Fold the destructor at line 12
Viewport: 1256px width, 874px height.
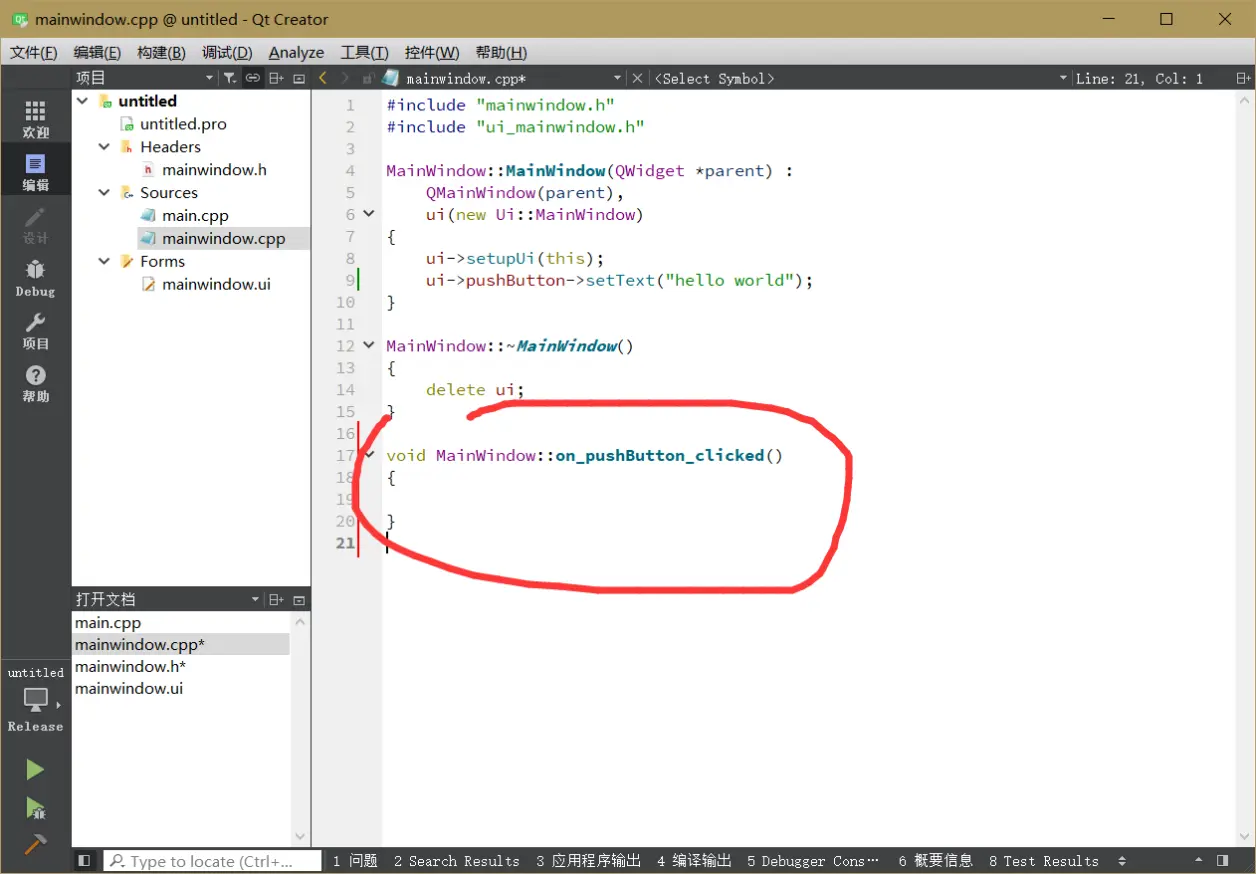coord(369,345)
